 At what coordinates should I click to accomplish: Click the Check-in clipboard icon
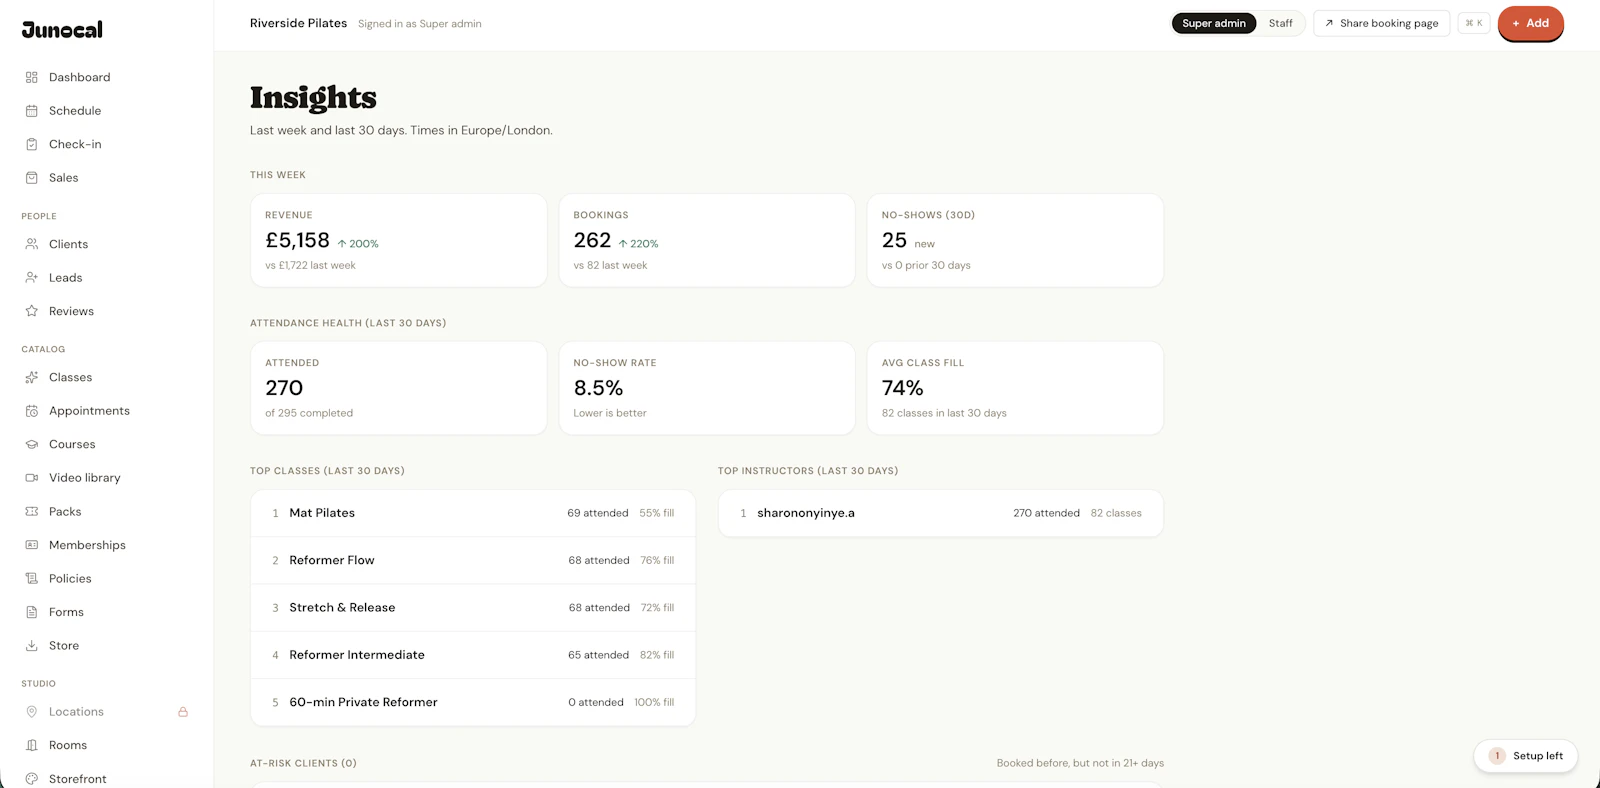pos(32,144)
